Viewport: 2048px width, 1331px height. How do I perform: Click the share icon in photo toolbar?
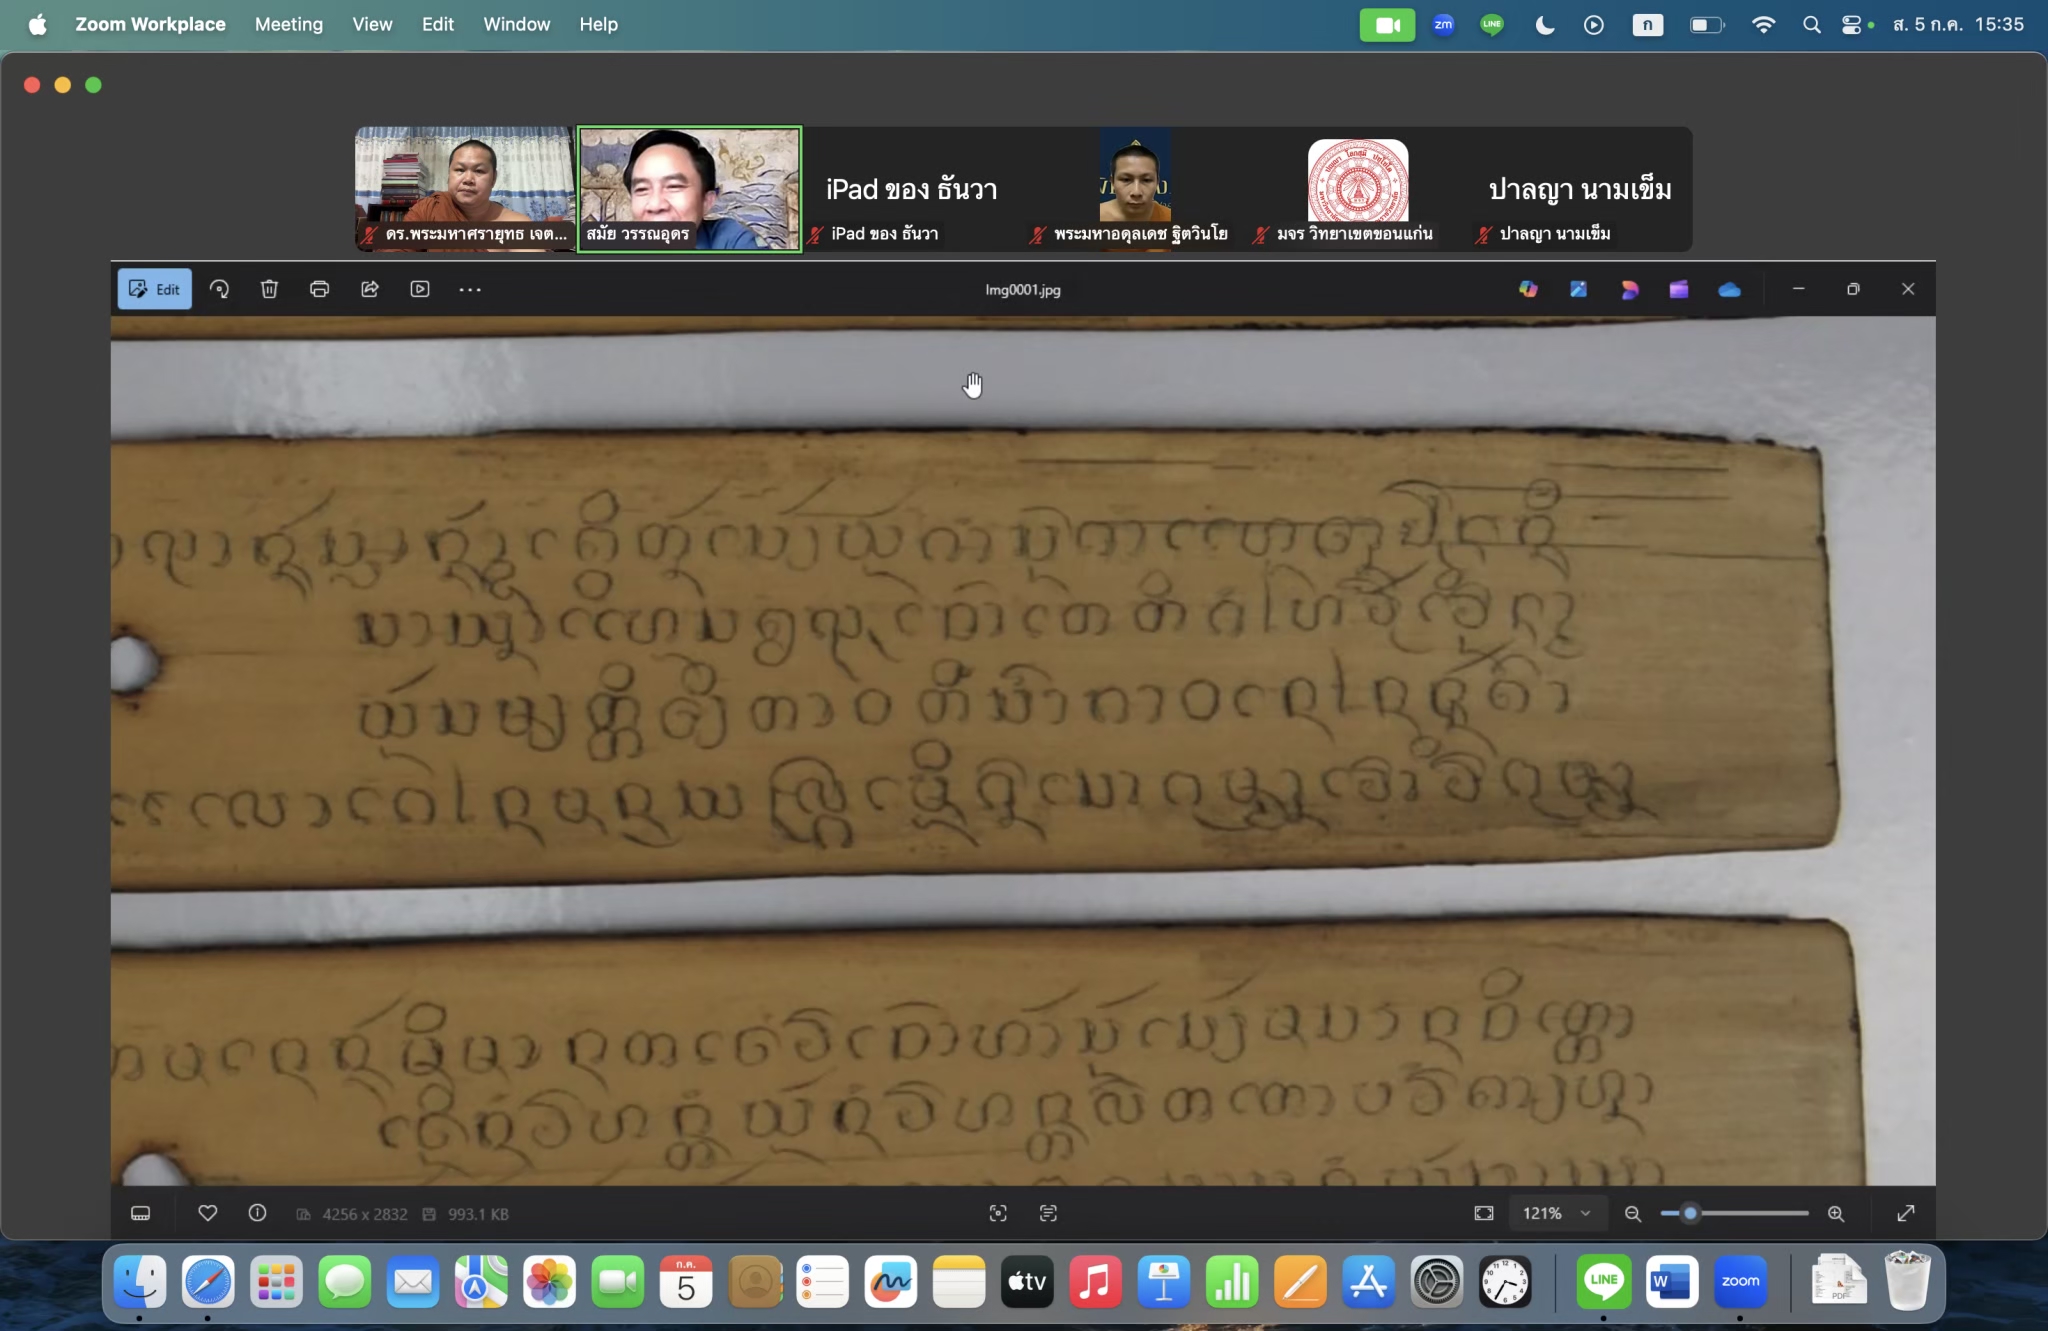click(370, 289)
